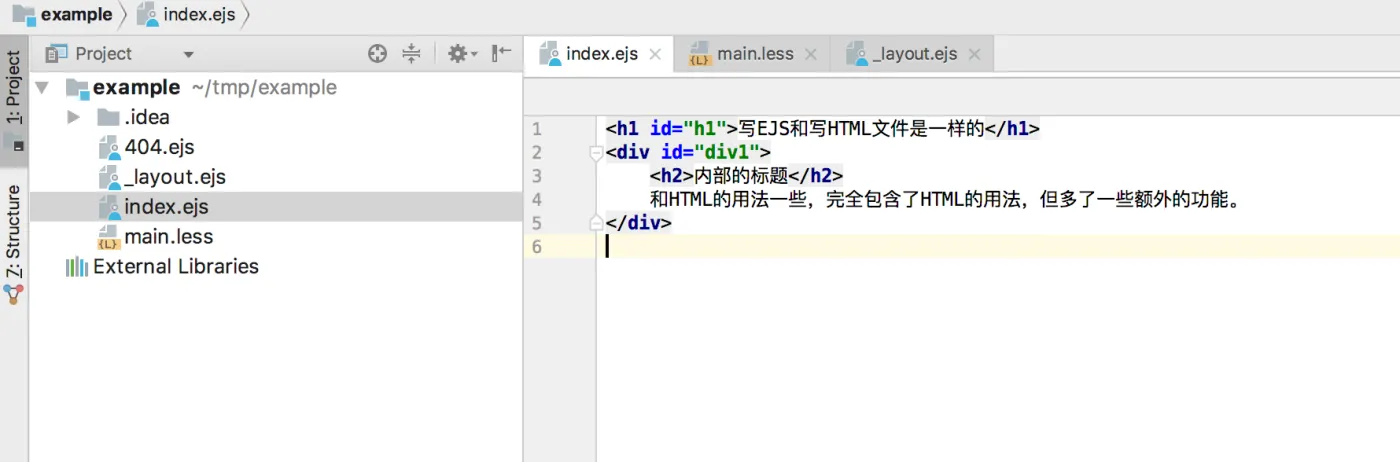Click the collapse all icon in Project panel
Screen dimensions: 1400x462
[x=411, y=54]
